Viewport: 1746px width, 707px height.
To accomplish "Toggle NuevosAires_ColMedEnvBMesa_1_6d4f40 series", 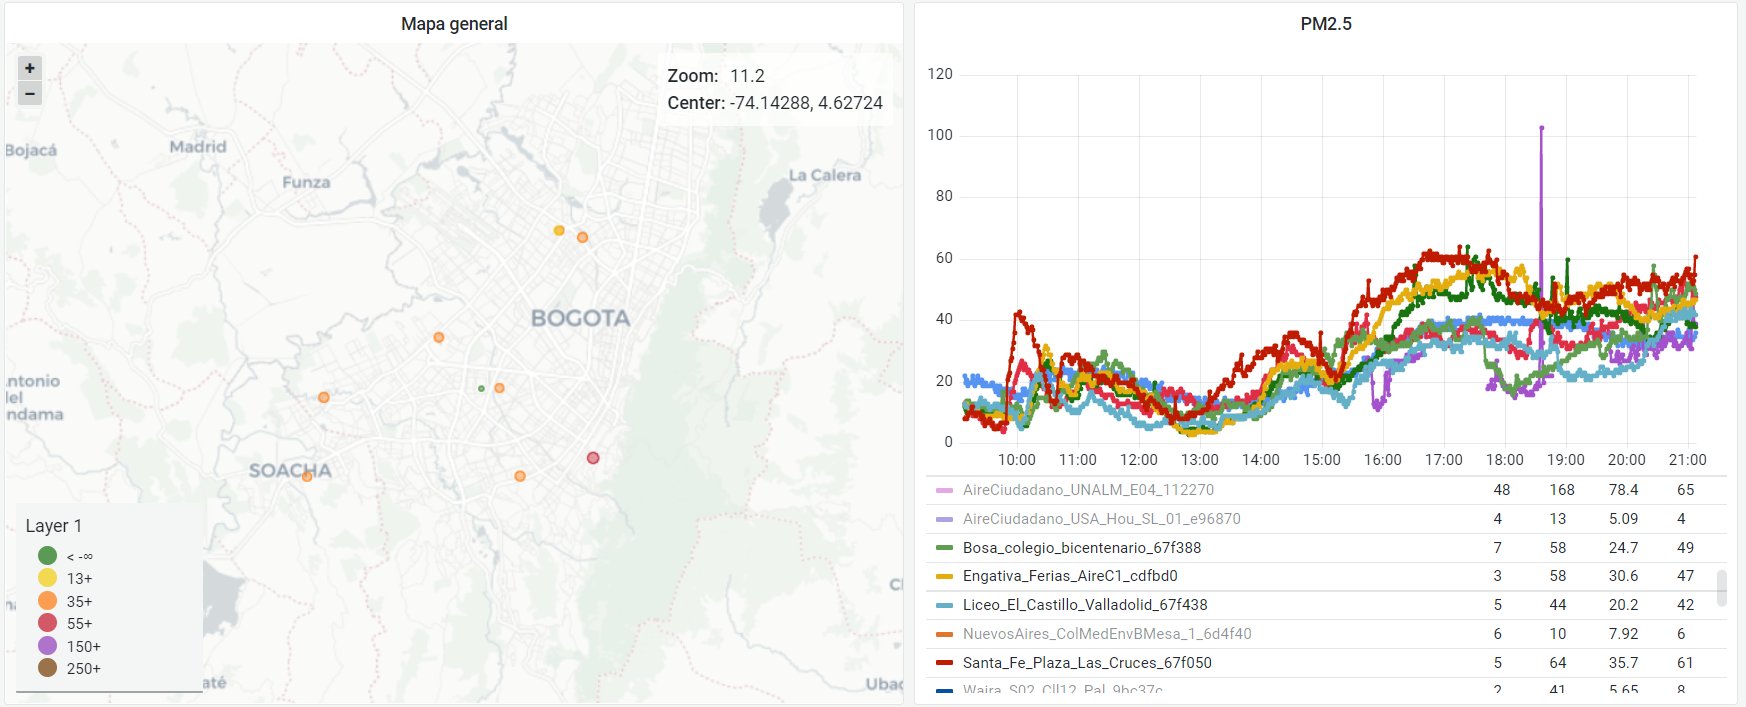I will (x=1107, y=634).
